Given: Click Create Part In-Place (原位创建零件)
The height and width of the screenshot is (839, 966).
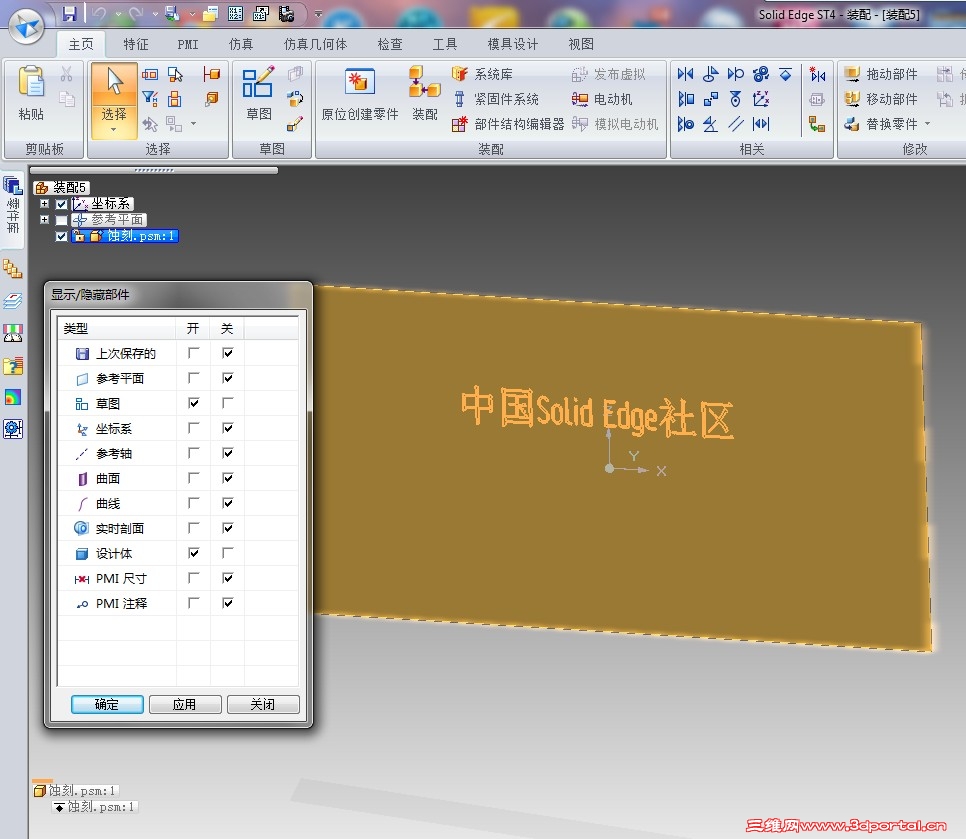Looking at the screenshot, I should pos(360,94).
